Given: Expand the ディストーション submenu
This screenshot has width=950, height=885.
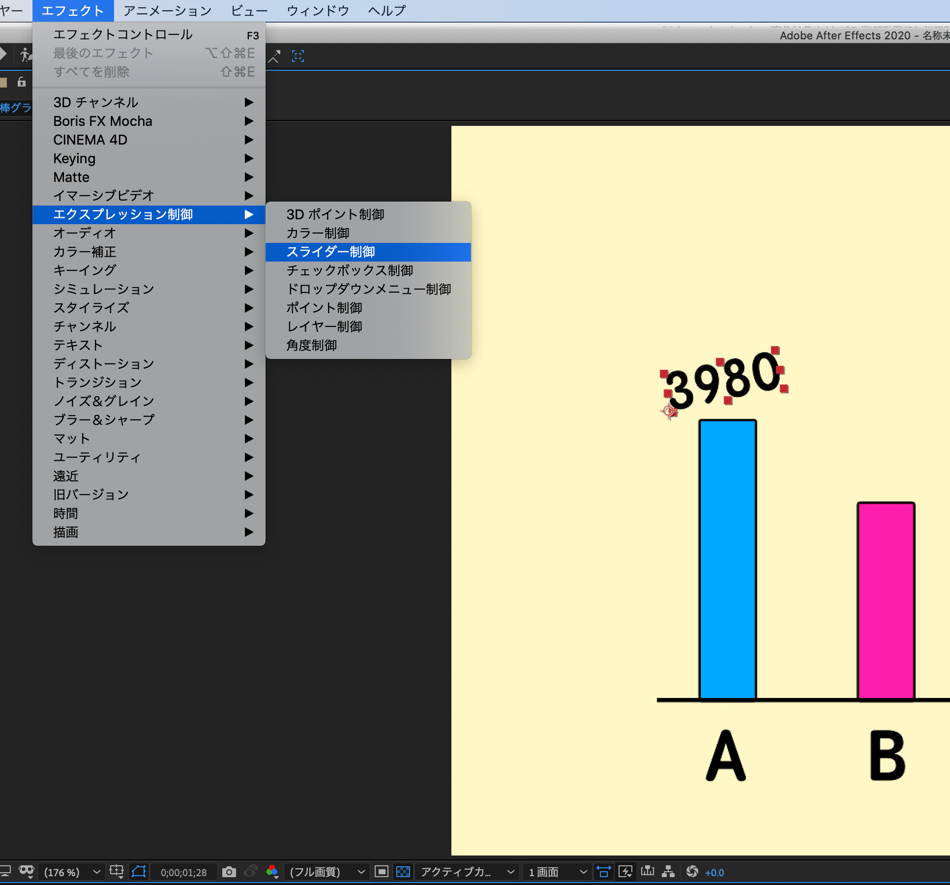Looking at the screenshot, I should [149, 364].
